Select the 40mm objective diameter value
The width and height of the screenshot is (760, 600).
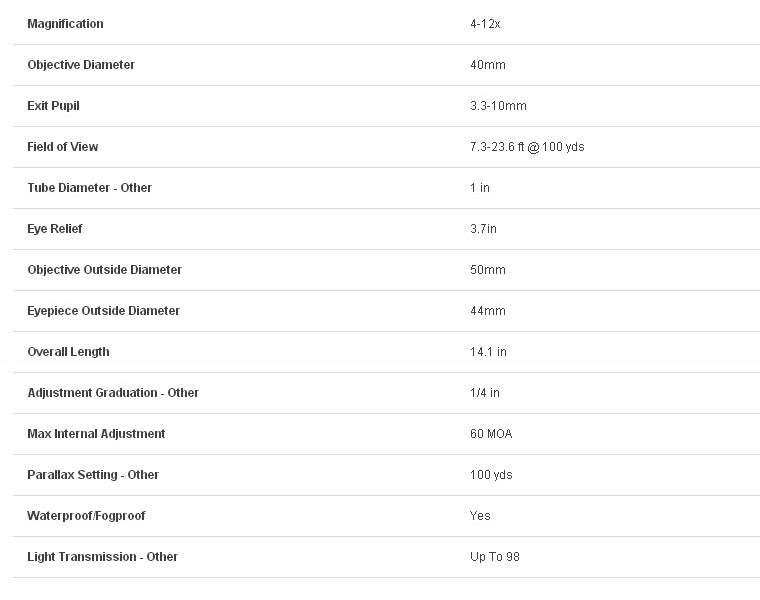488,65
